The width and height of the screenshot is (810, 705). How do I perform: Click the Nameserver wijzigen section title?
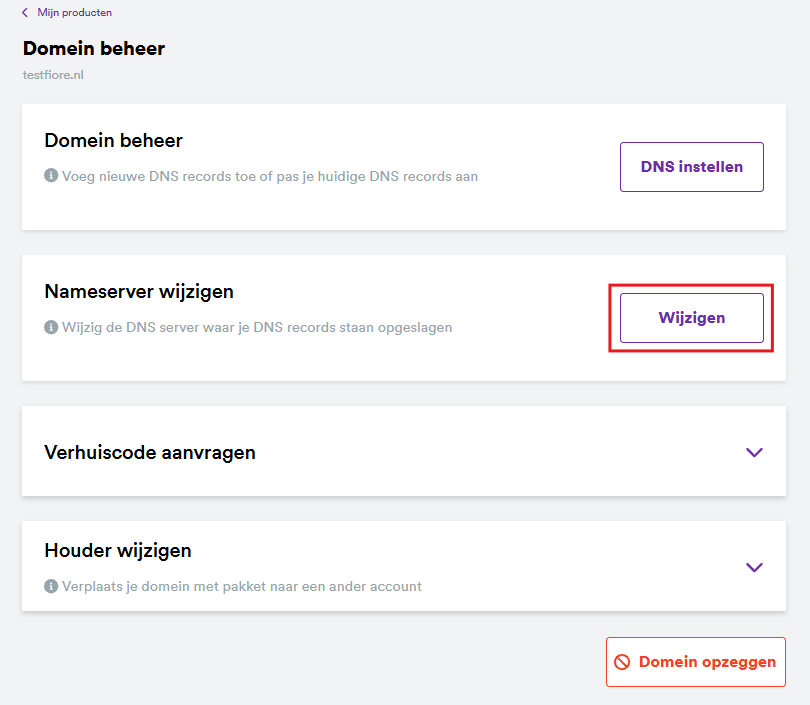(139, 291)
